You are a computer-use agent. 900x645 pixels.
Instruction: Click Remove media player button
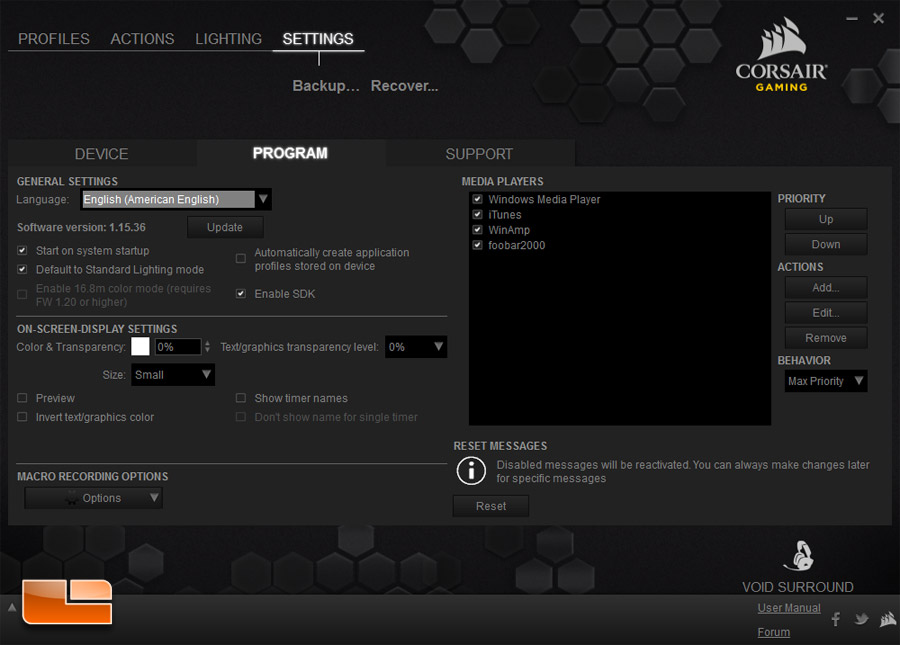(x=826, y=338)
